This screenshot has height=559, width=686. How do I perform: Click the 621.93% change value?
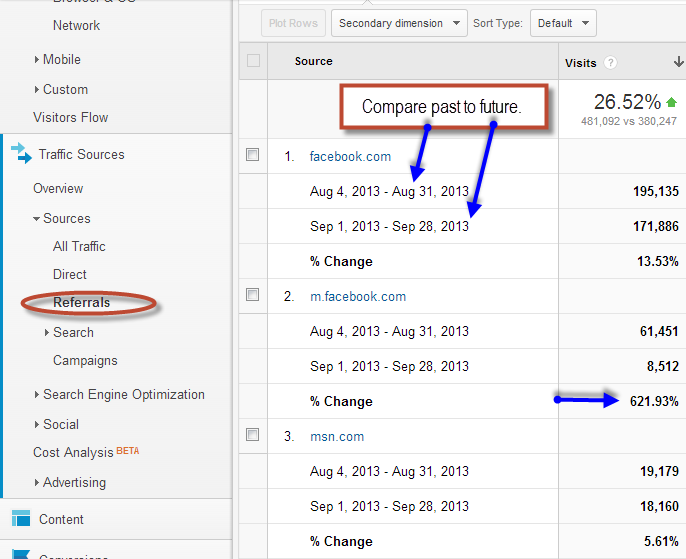tap(654, 401)
